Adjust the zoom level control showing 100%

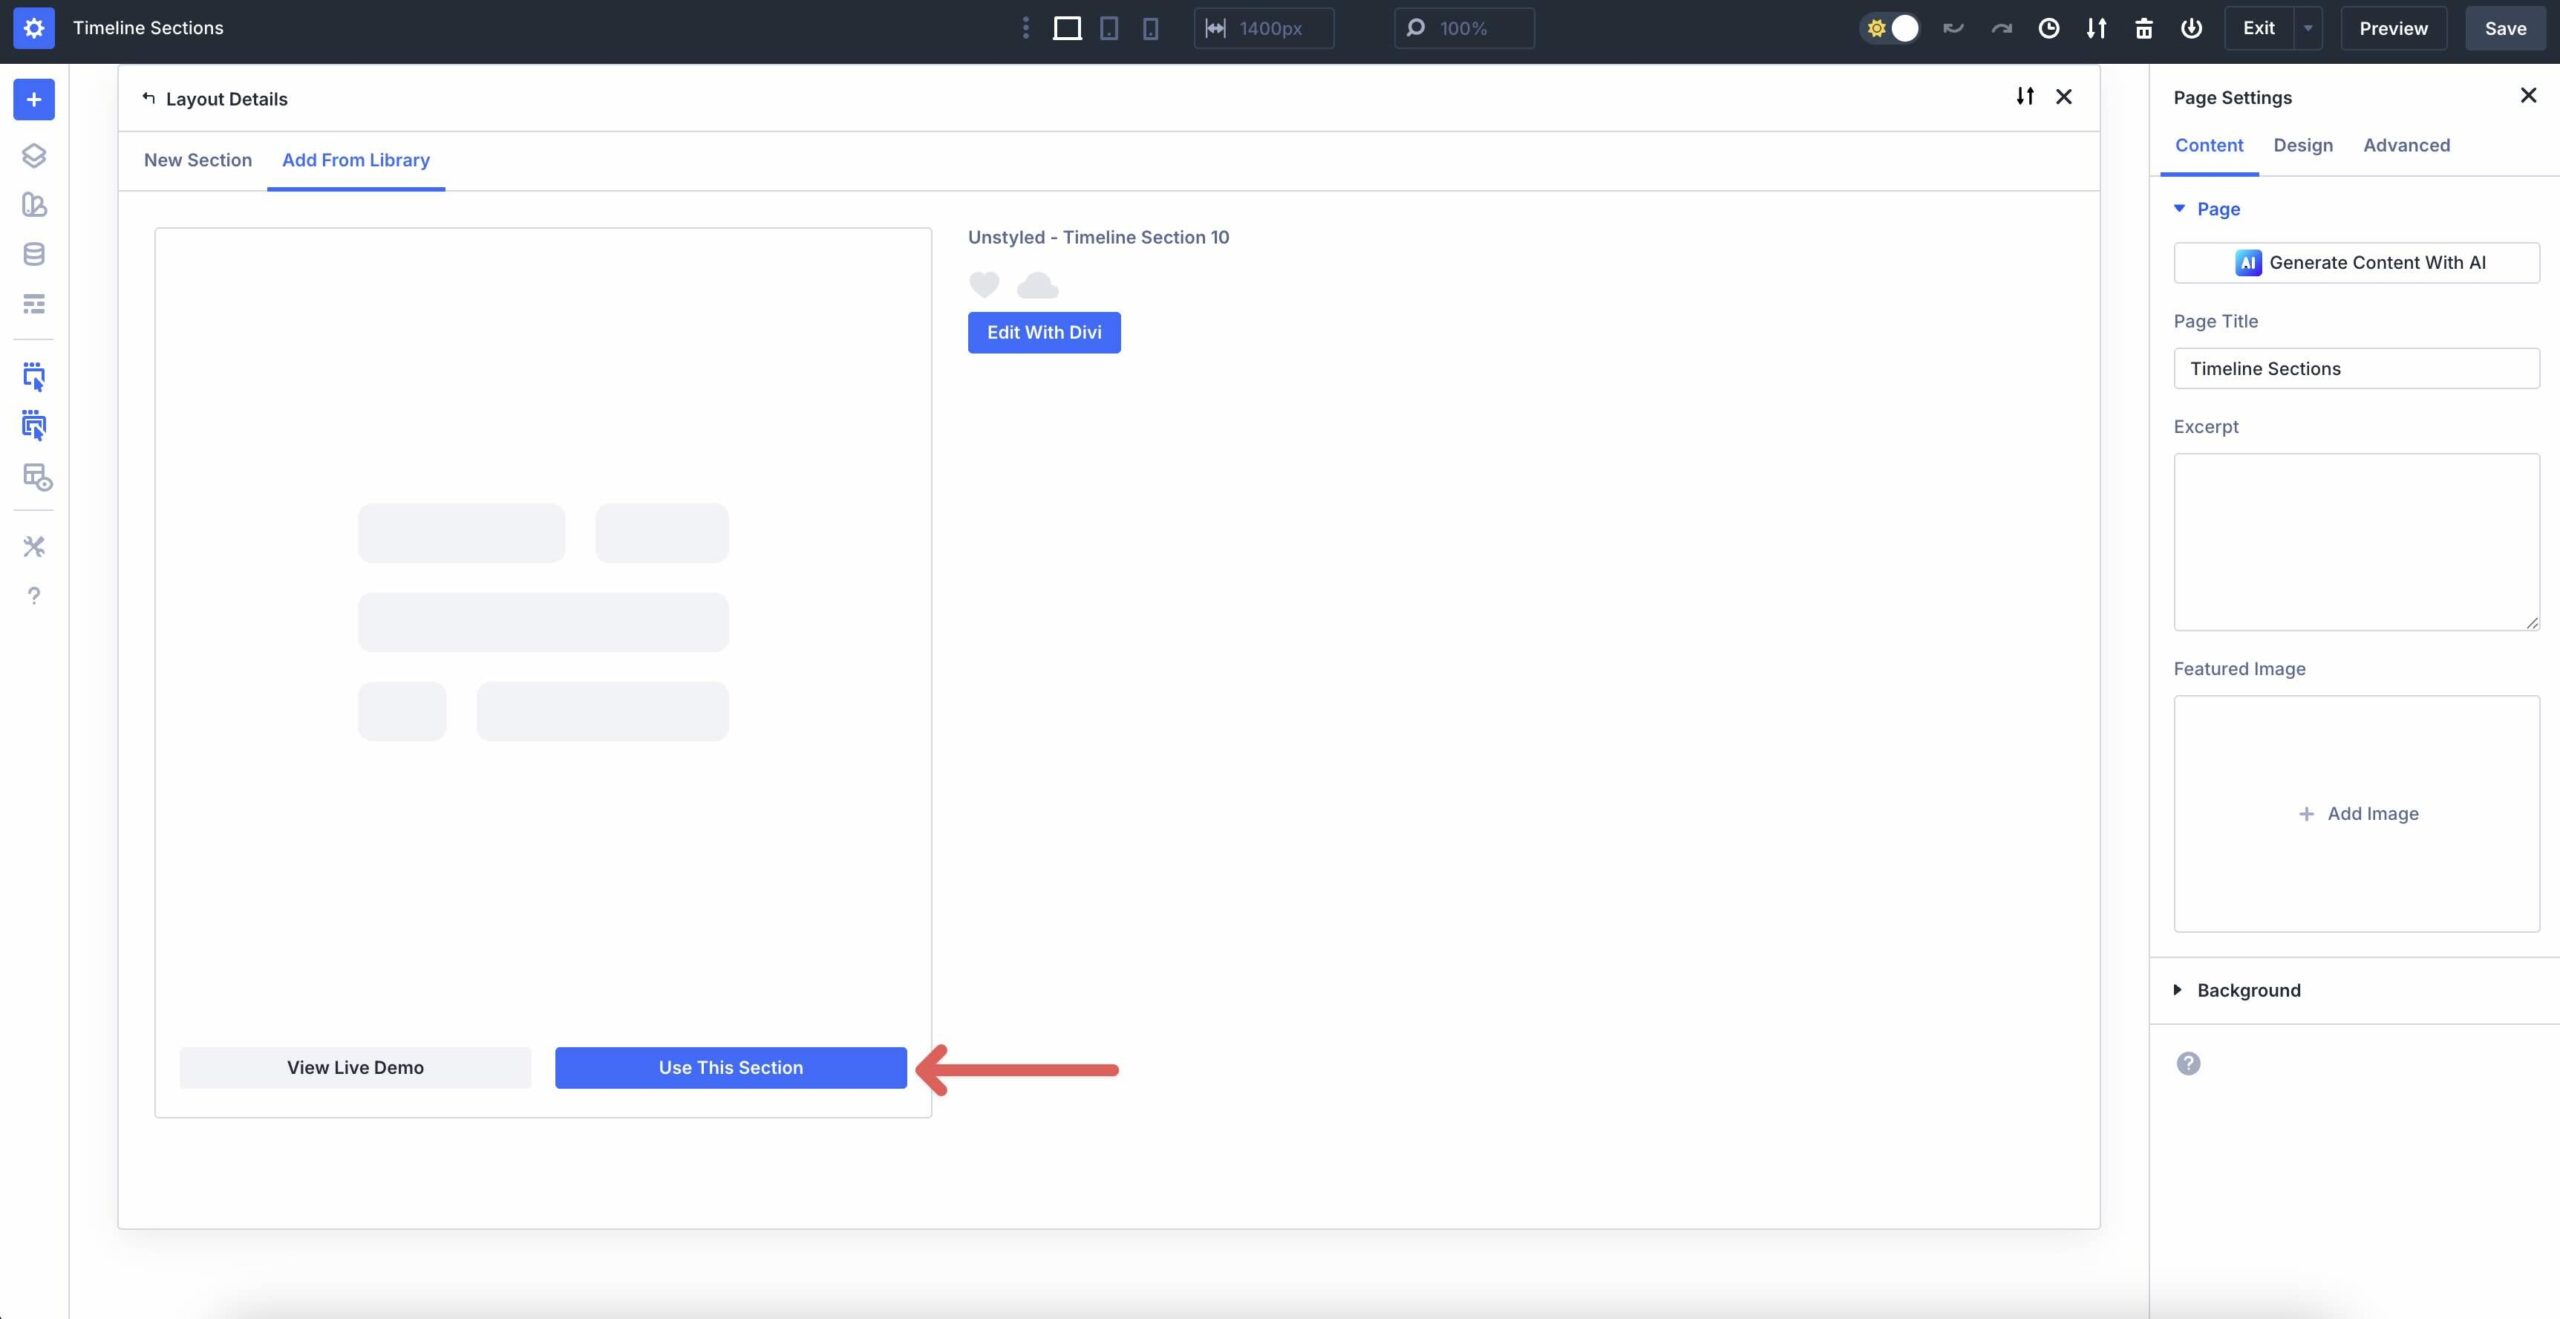(1463, 28)
